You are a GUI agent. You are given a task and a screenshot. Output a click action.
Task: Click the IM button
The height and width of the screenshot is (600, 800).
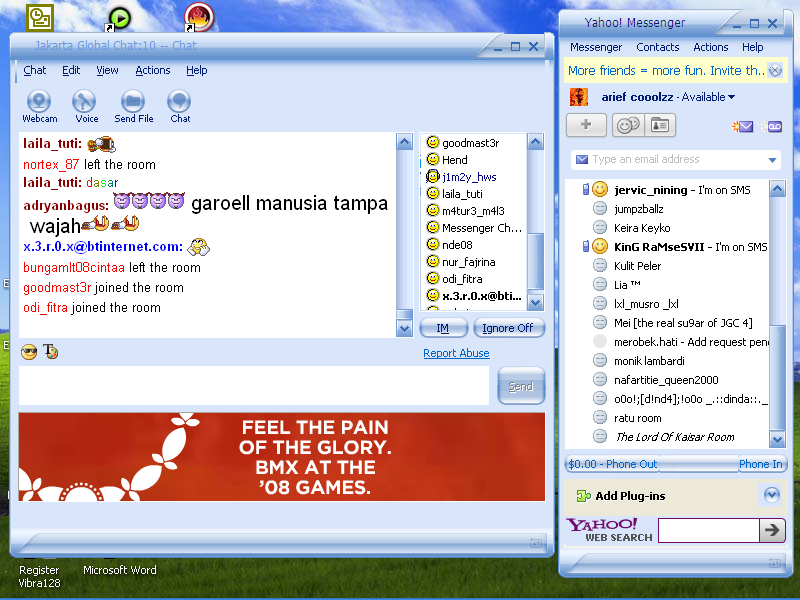tap(443, 328)
